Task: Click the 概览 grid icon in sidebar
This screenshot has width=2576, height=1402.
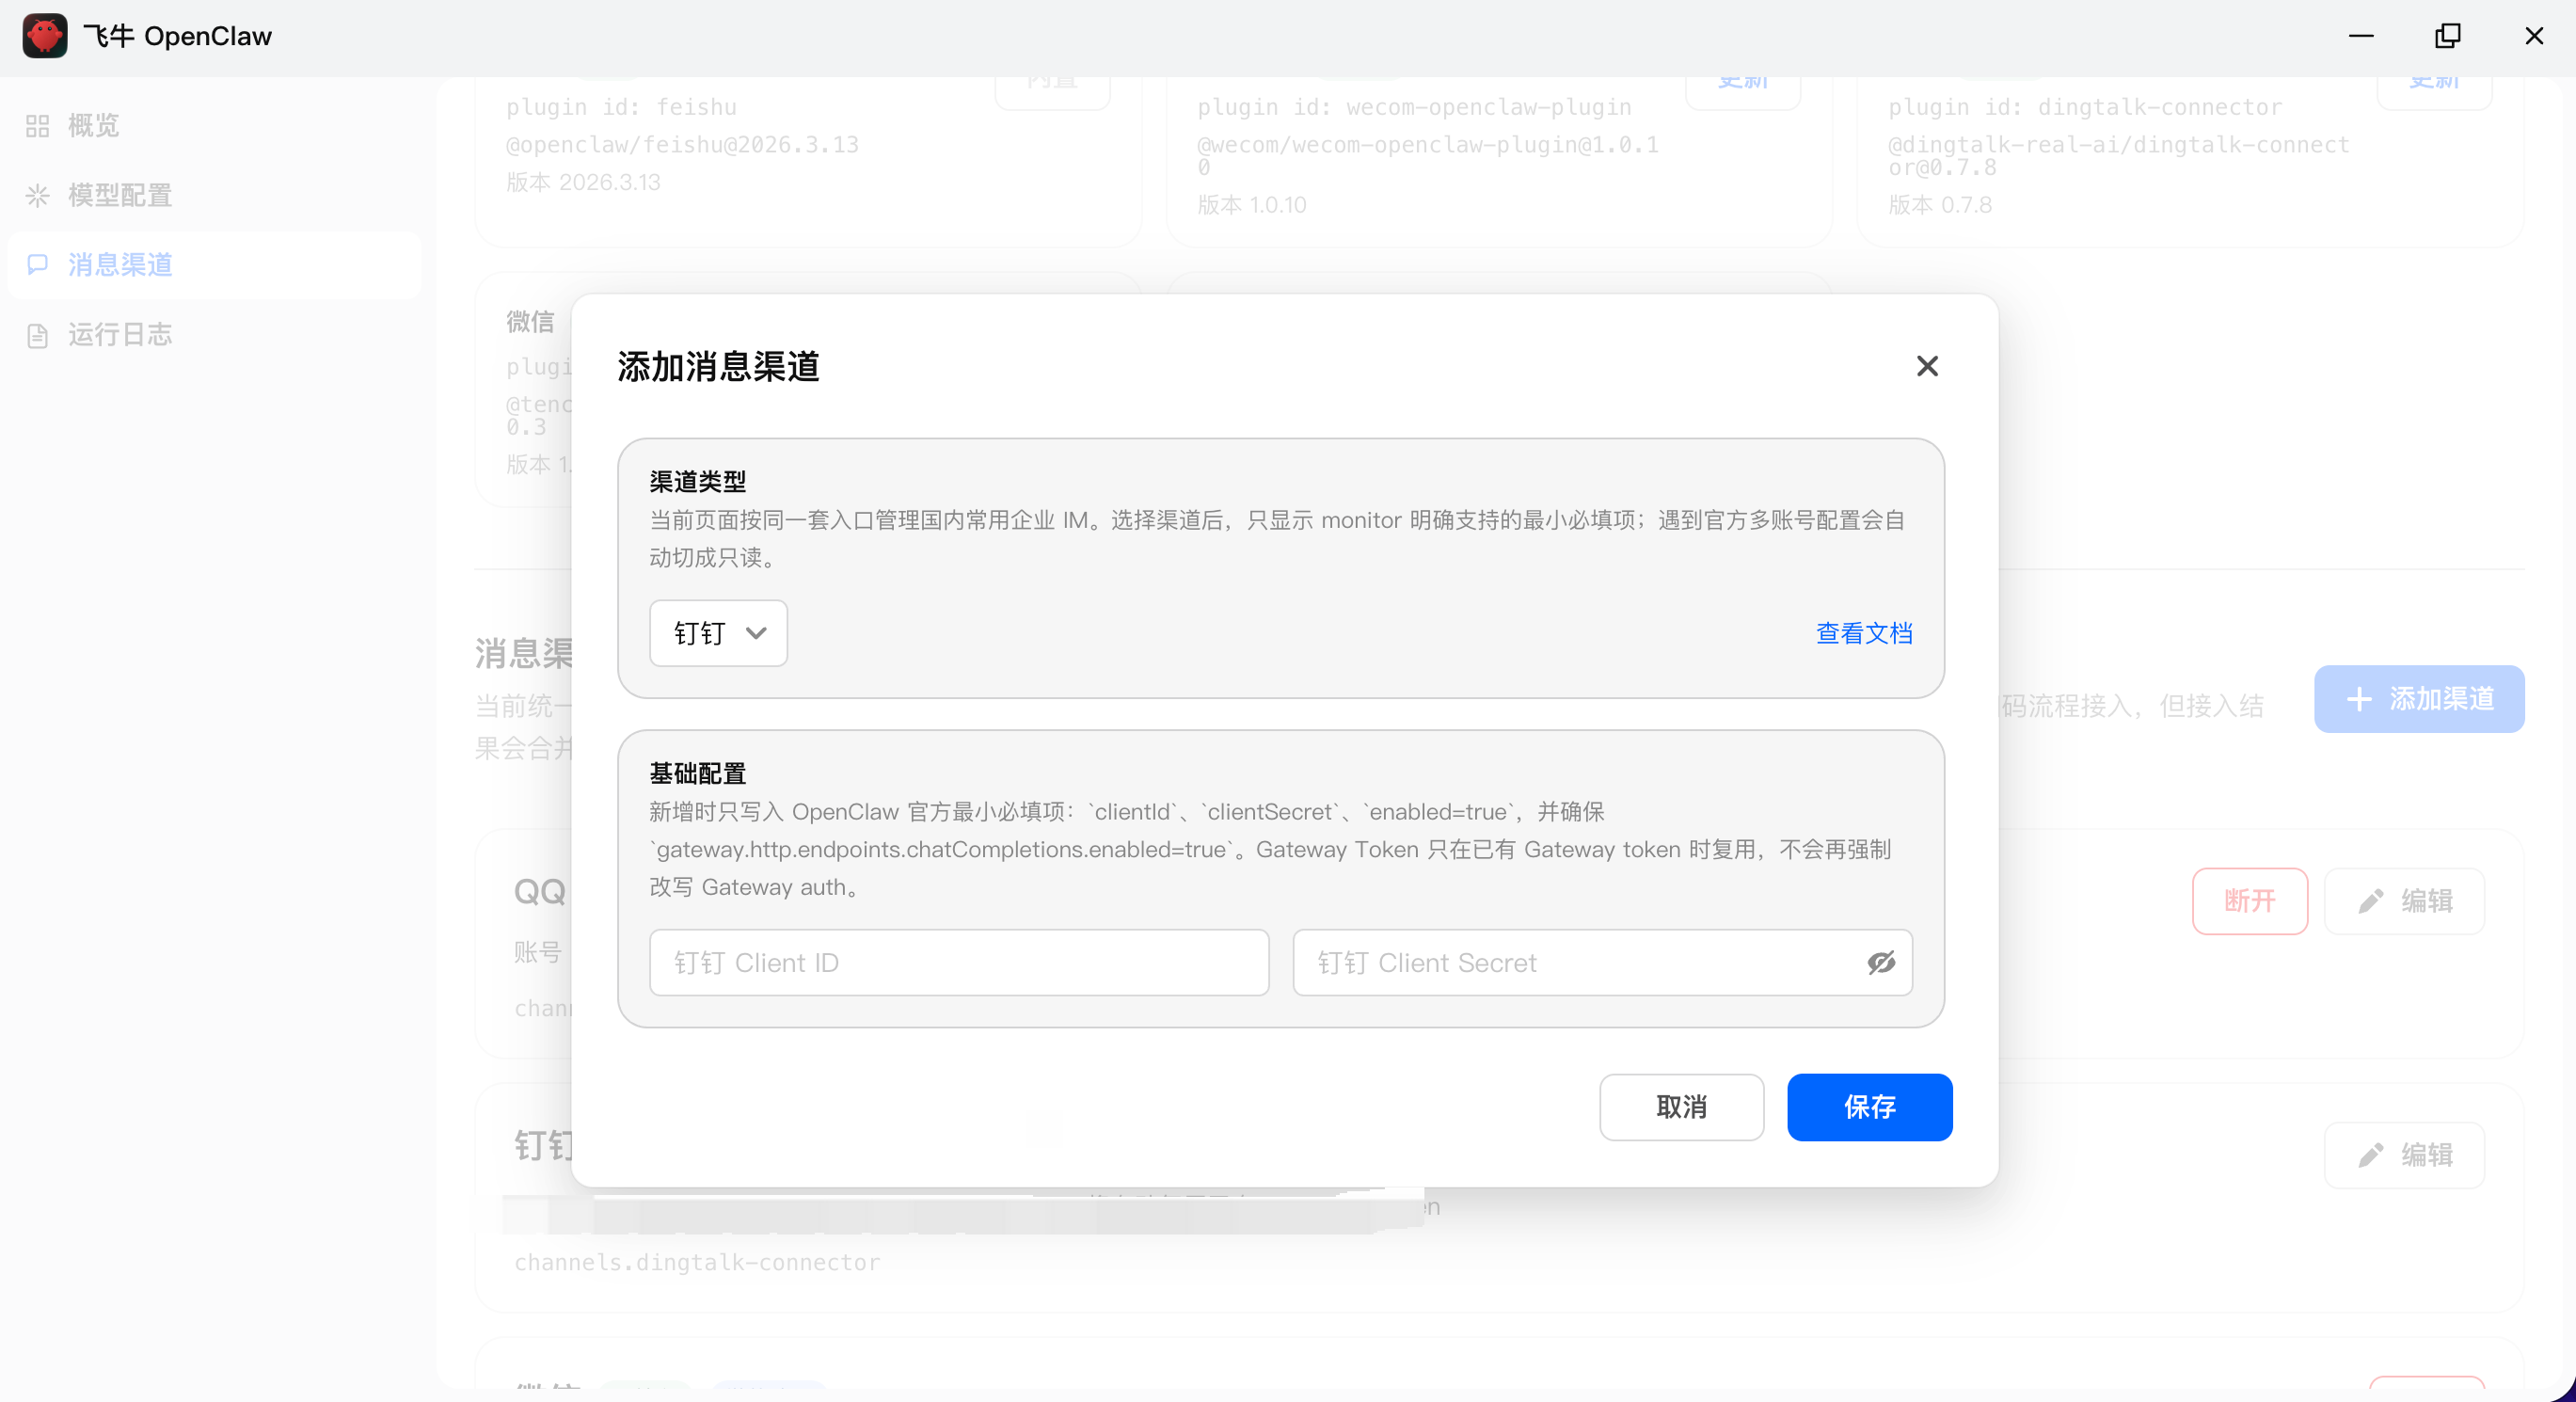Action: tap(38, 126)
